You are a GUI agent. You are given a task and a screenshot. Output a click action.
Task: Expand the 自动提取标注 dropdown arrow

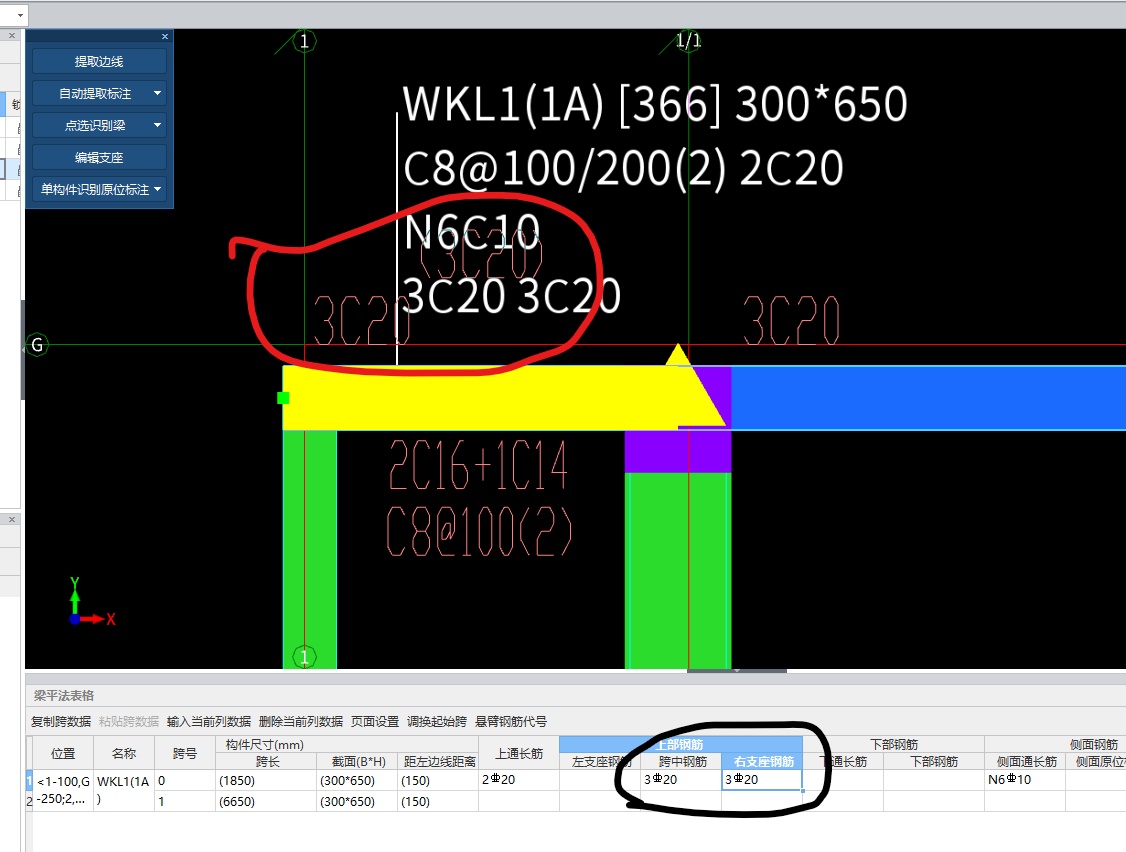coord(157,93)
